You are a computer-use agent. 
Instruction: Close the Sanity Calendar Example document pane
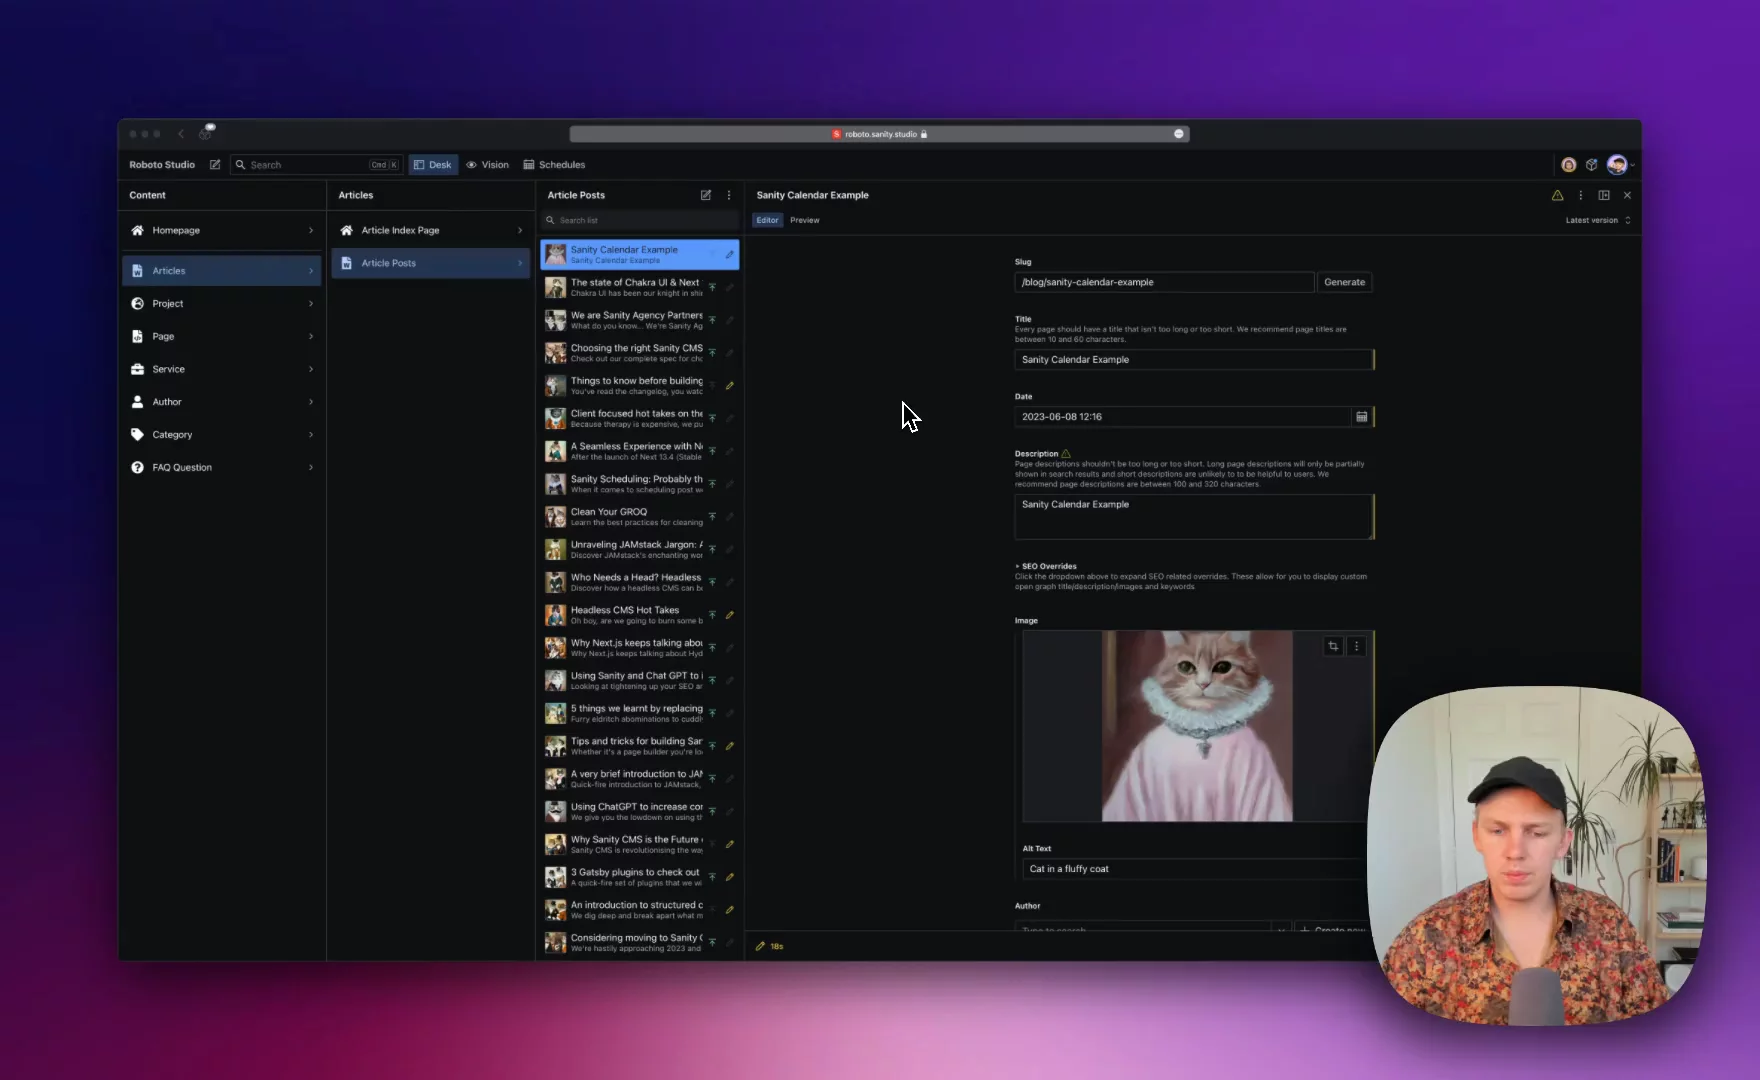tap(1628, 195)
